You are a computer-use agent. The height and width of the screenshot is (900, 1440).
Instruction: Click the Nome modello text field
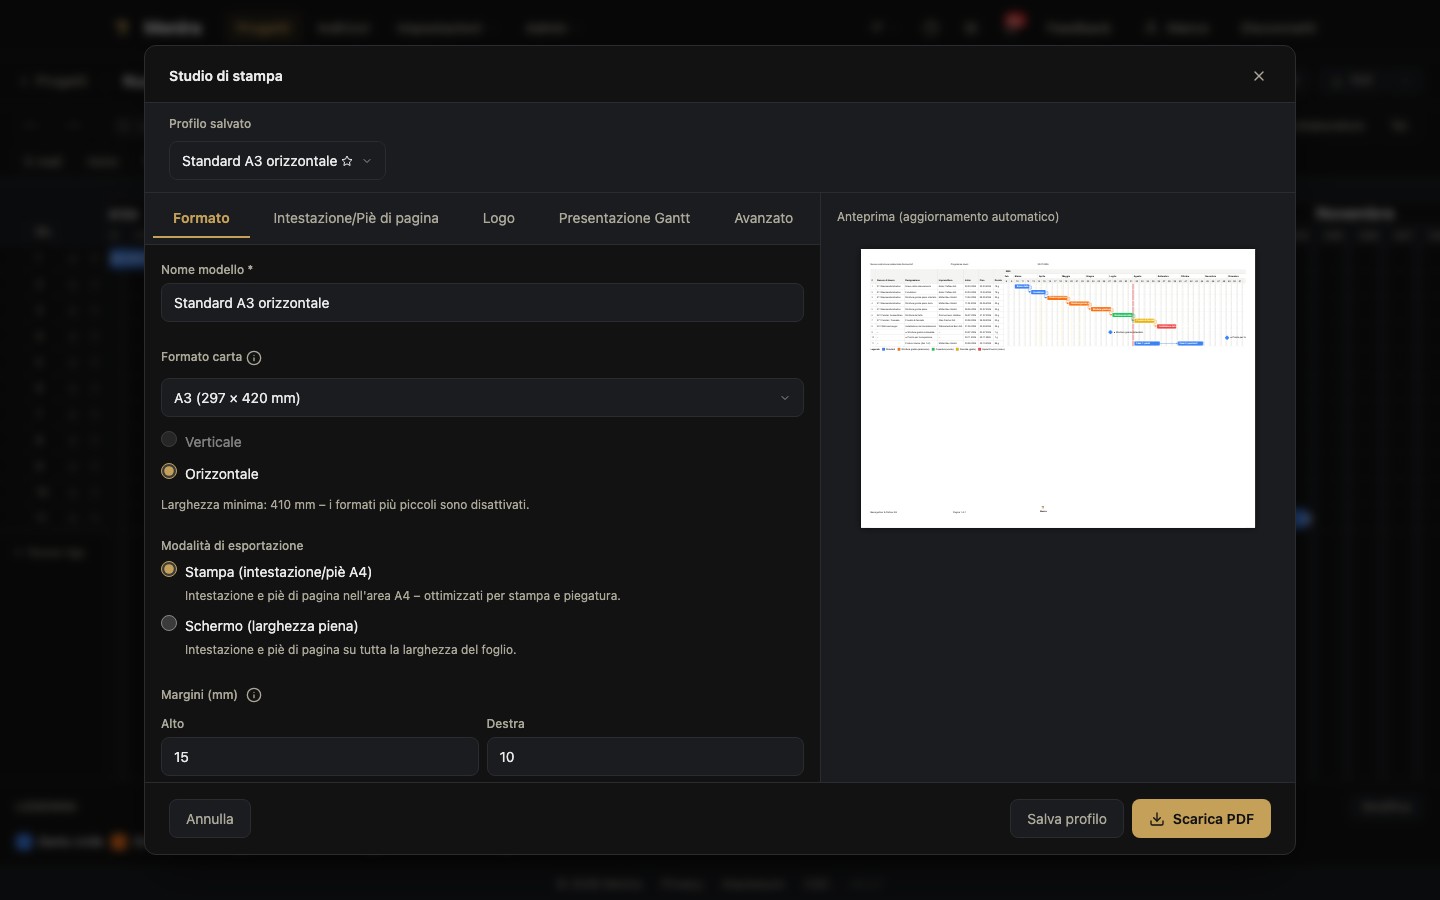coord(482,303)
